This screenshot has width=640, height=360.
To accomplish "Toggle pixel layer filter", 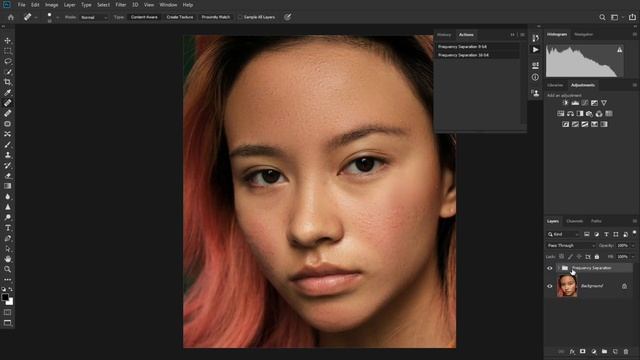I will pyautogui.click(x=587, y=234).
